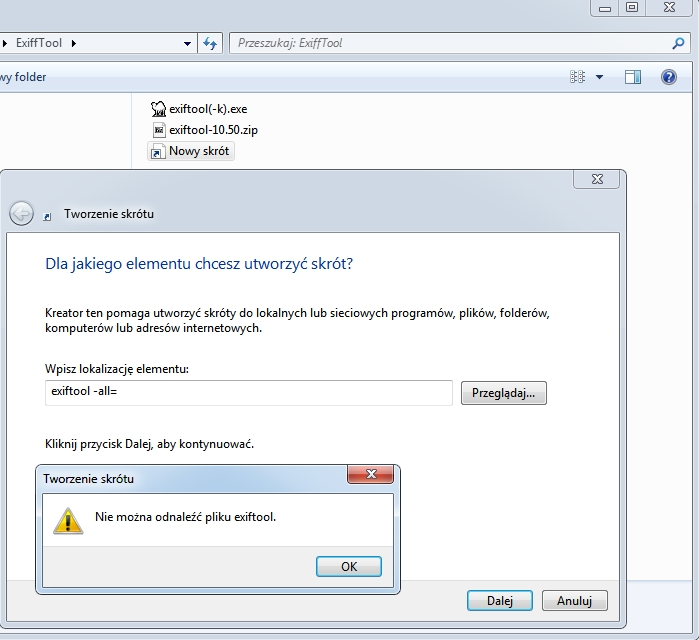
Task: Click the change view icon
Action: click(x=577, y=77)
